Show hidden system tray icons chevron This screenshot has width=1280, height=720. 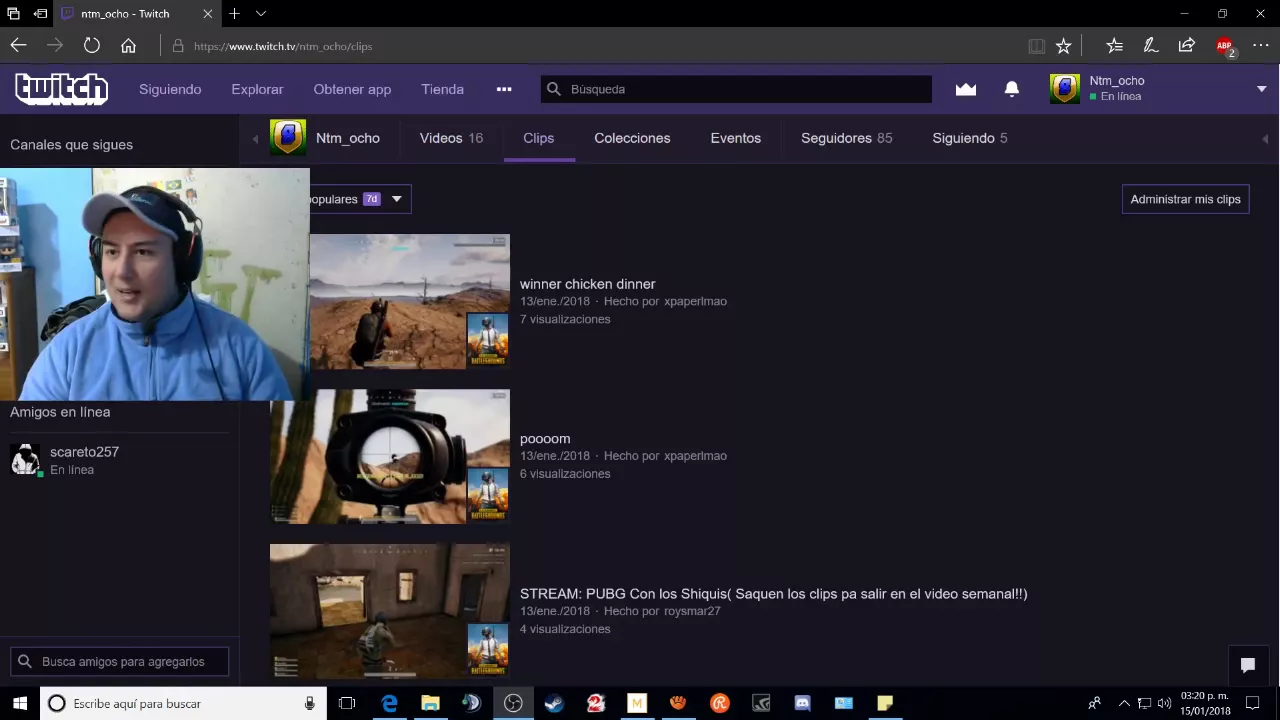(x=1123, y=703)
